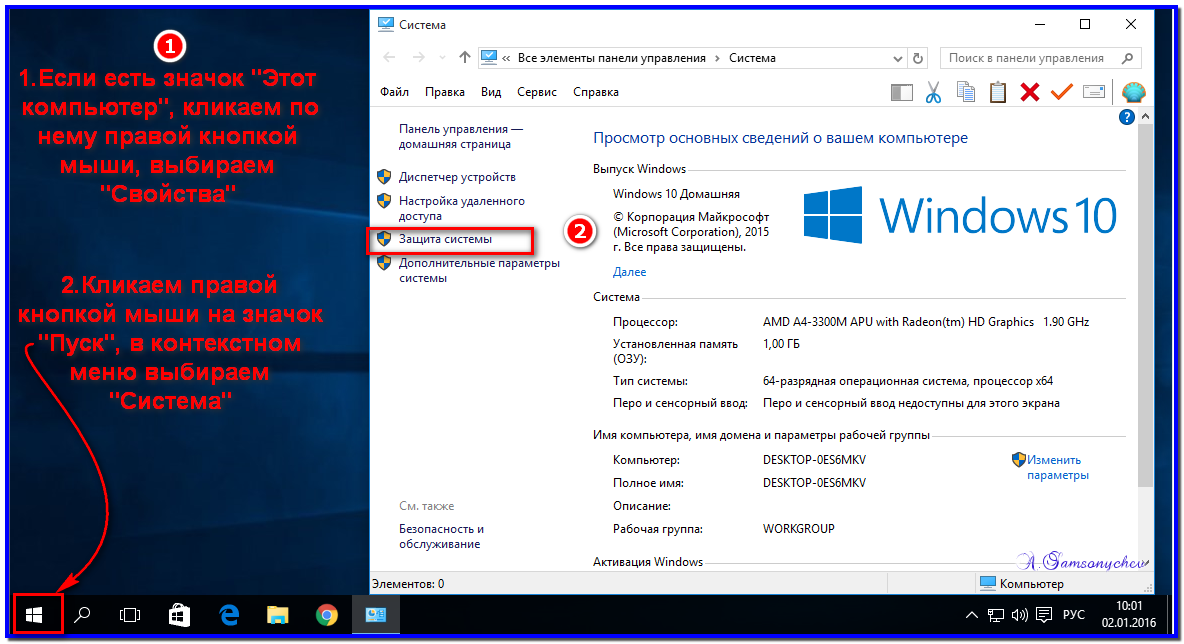The image size is (1184, 644).
Task: Open taskbar Search magnifier
Action: pos(82,615)
